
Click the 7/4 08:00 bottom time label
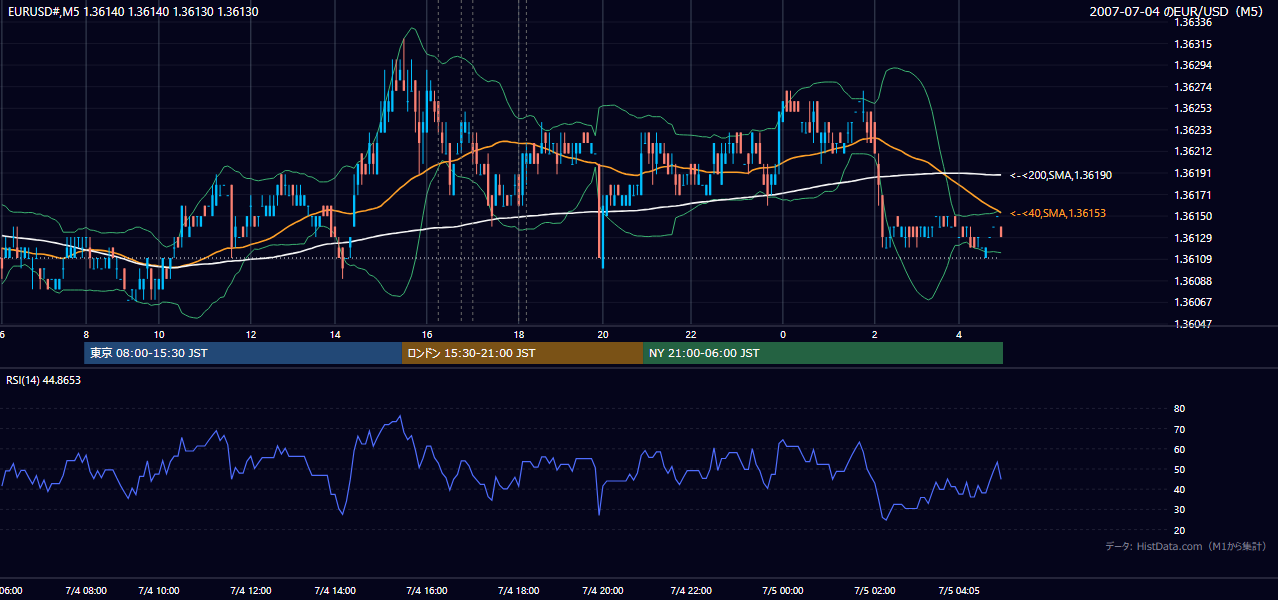coord(85,590)
